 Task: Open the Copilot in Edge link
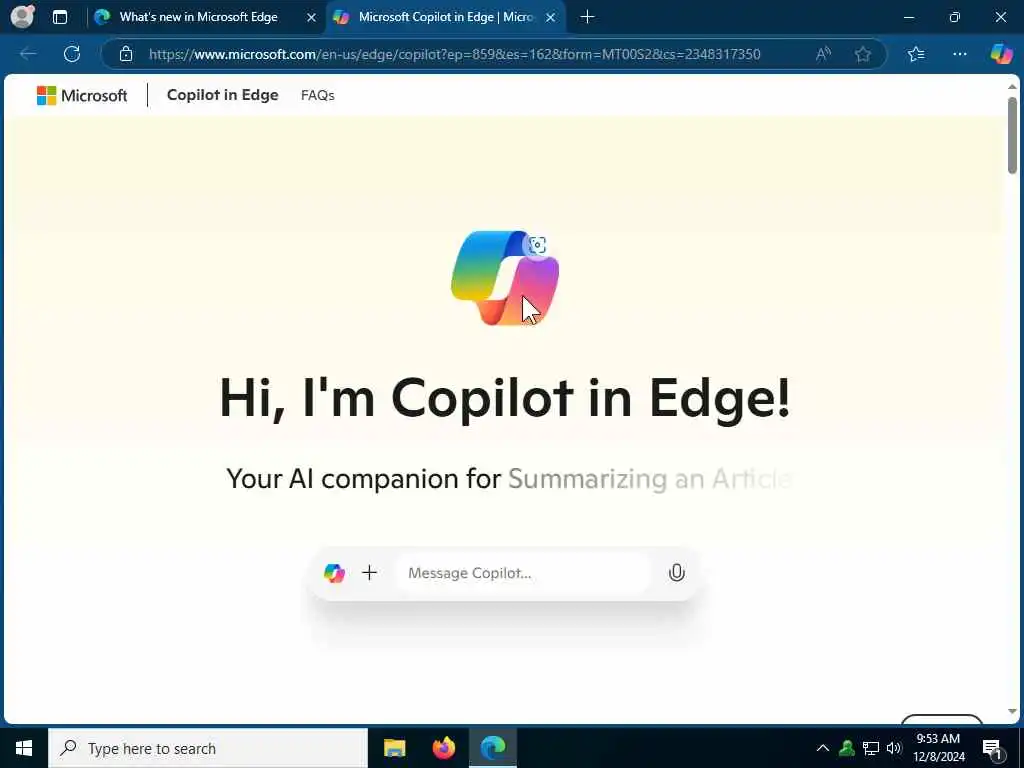click(223, 95)
